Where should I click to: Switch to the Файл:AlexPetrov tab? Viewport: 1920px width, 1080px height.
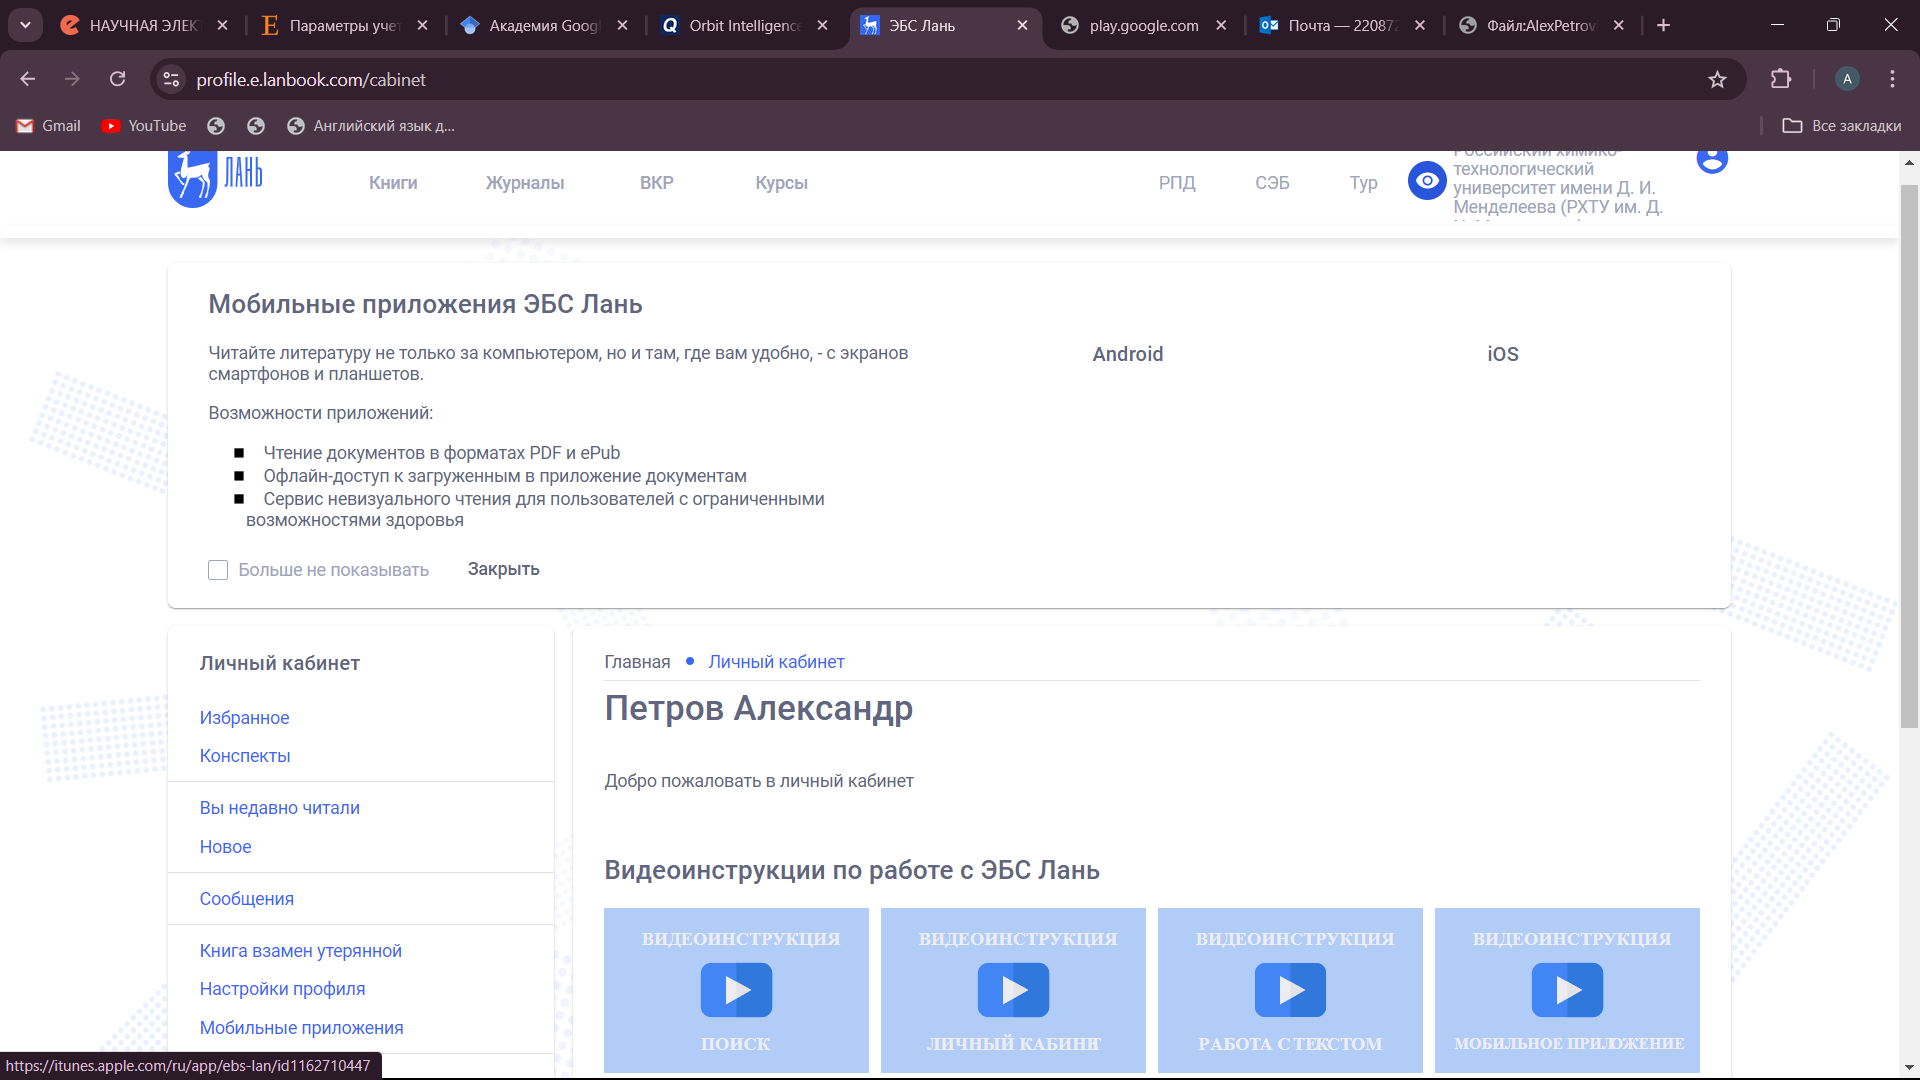point(1541,25)
